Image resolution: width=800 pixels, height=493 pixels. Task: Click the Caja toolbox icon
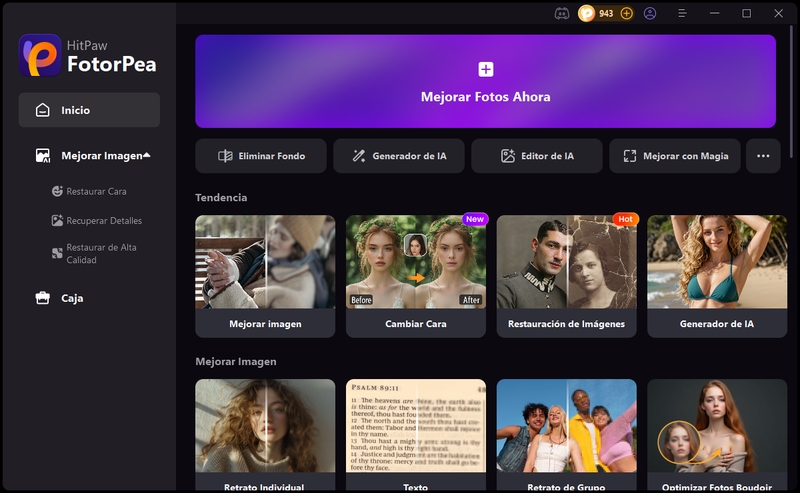click(42, 298)
